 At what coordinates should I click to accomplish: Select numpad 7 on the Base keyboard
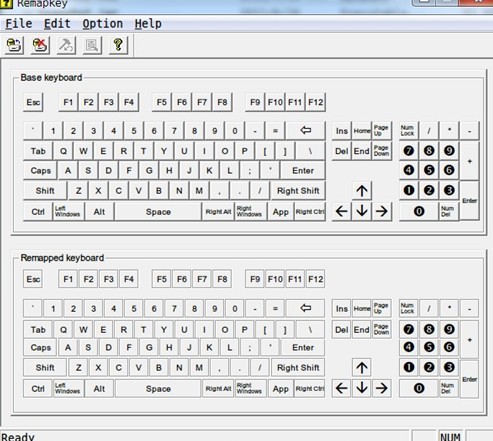409,151
